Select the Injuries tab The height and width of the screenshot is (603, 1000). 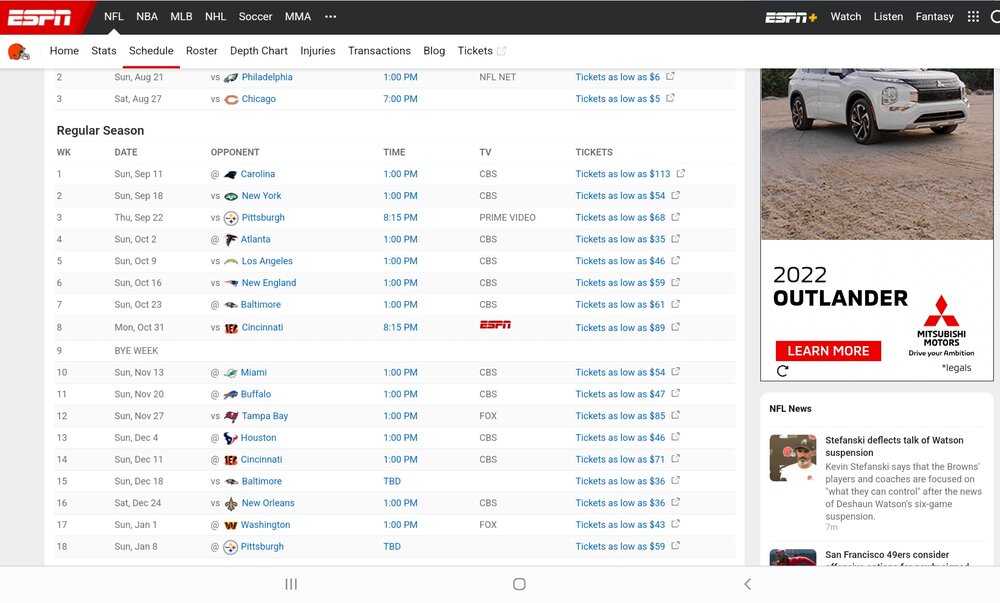[x=318, y=51]
